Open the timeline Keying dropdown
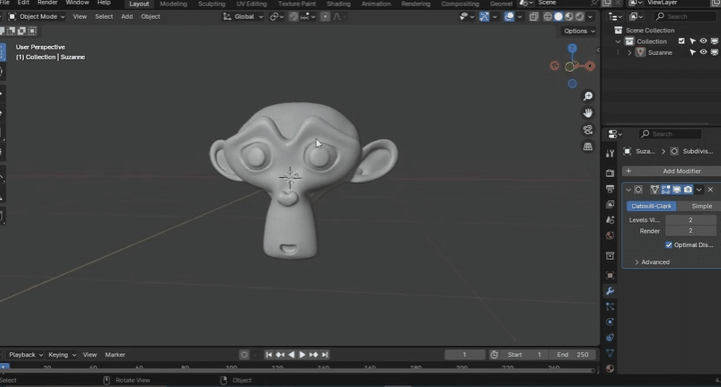 coord(62,354)
